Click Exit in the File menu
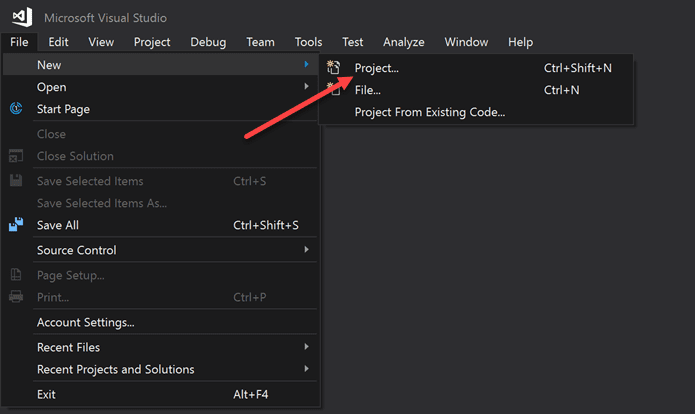Screen dimensions: 696x414 point(48,395)
